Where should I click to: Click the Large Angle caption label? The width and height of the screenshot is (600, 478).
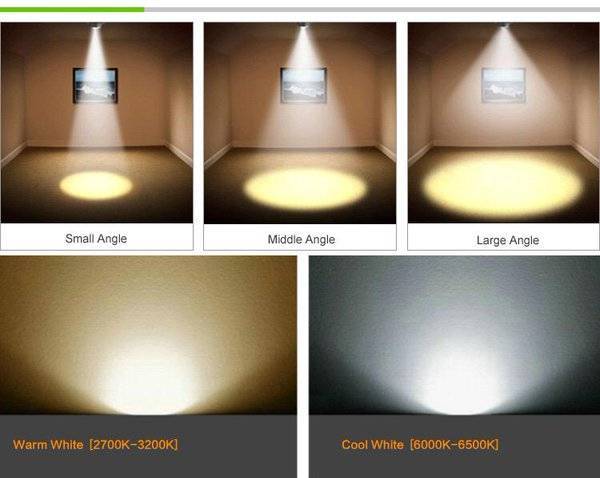point(508,240)
